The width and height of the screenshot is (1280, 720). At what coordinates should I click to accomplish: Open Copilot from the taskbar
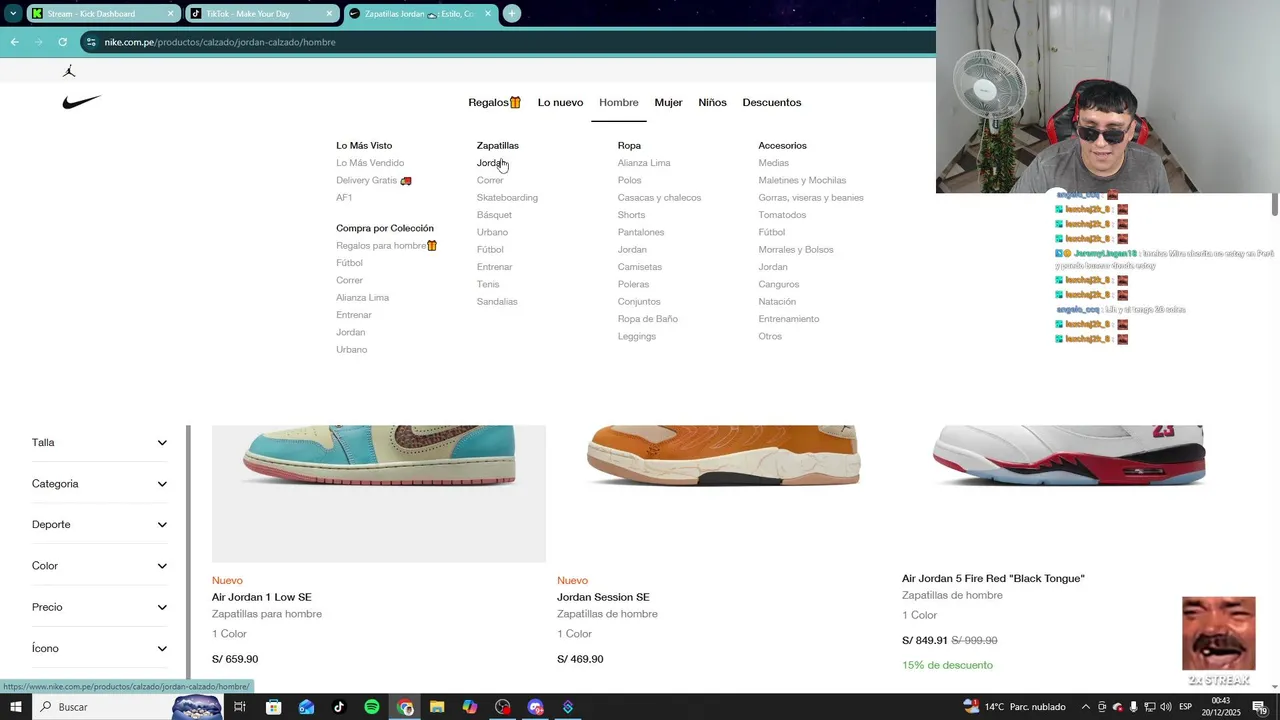[x=470, y=707]
